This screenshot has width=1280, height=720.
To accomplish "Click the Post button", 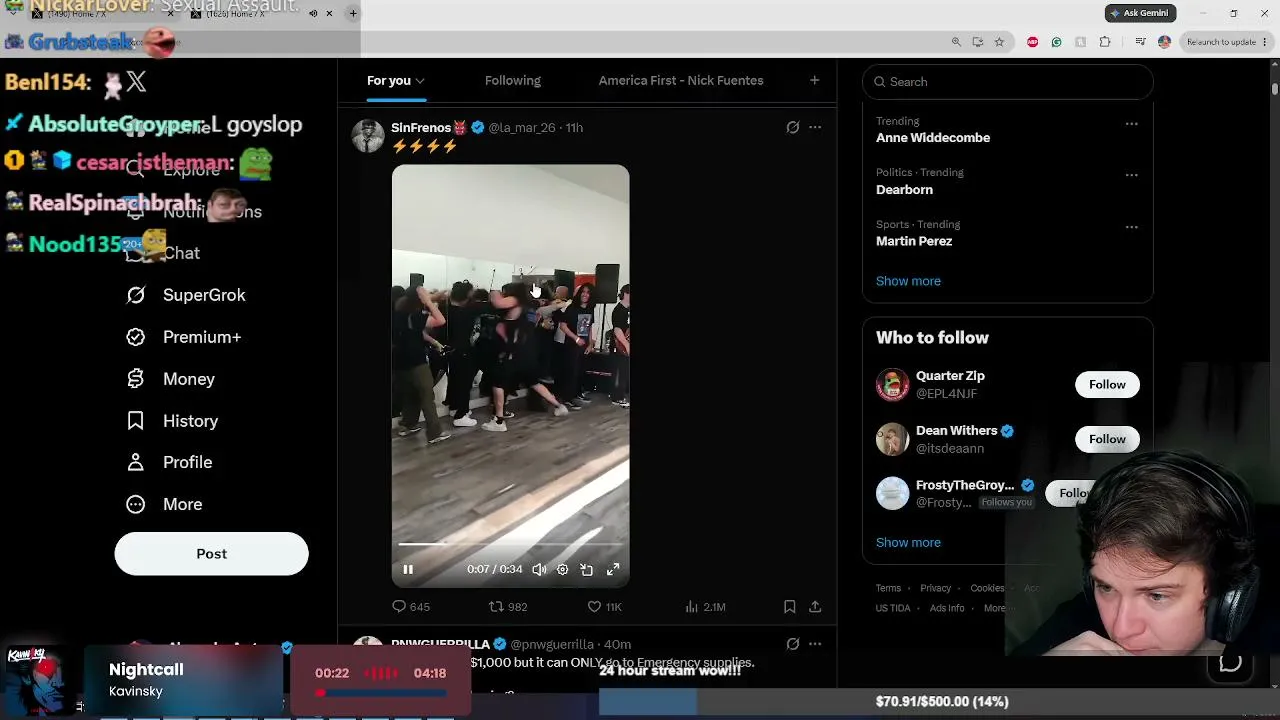I will pyautogui.click(x=211, y=554).
